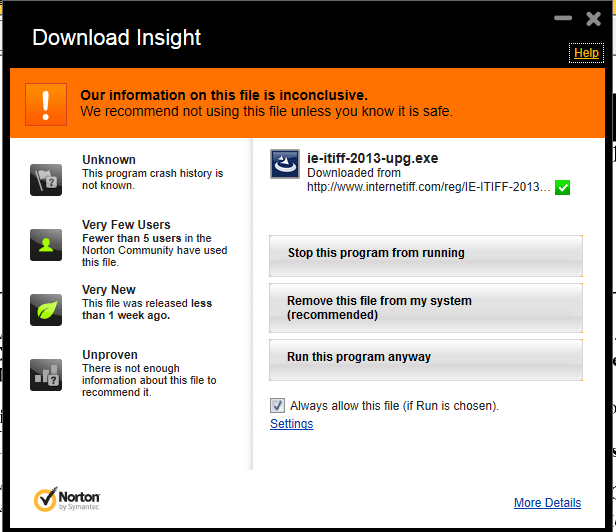The width and height of the screenshot is (616, 532).
Task: Click the 'Downloaded from' label
Action: (354, 173)
